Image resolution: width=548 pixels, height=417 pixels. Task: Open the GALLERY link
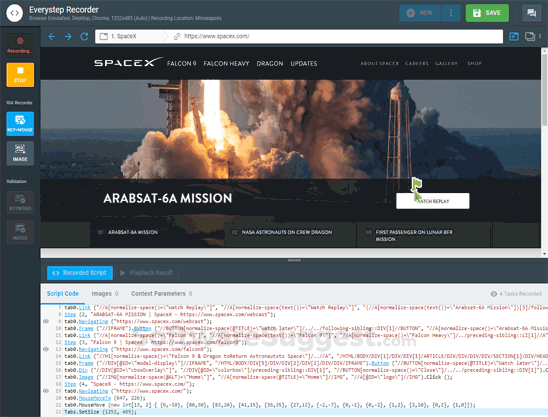click(446, 63)
